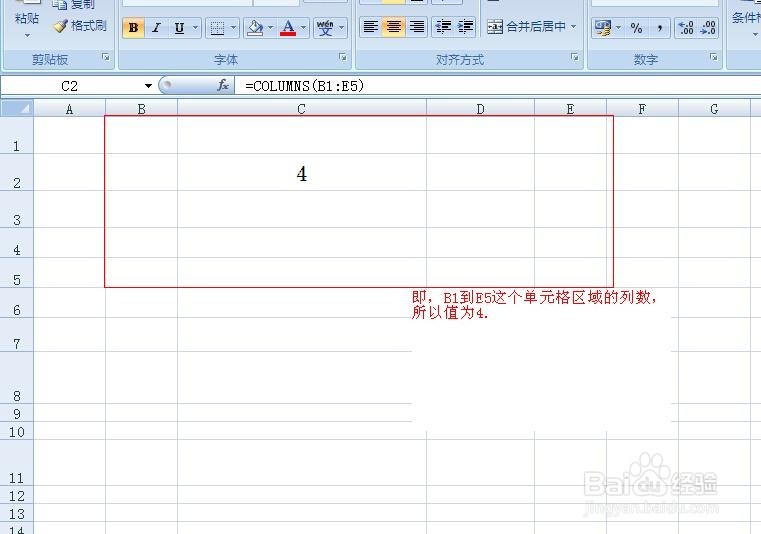Select column E header
Image resolution: width=761 pixels, height=534 pixels.
tap(570, 109)
